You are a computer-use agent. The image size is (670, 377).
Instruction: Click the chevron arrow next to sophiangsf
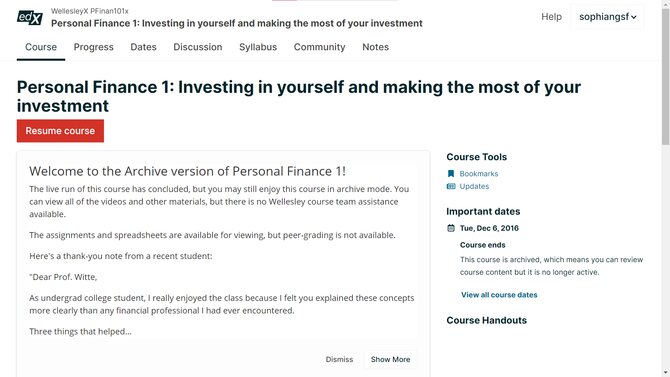pyautogui.click(x=634, y=17)
